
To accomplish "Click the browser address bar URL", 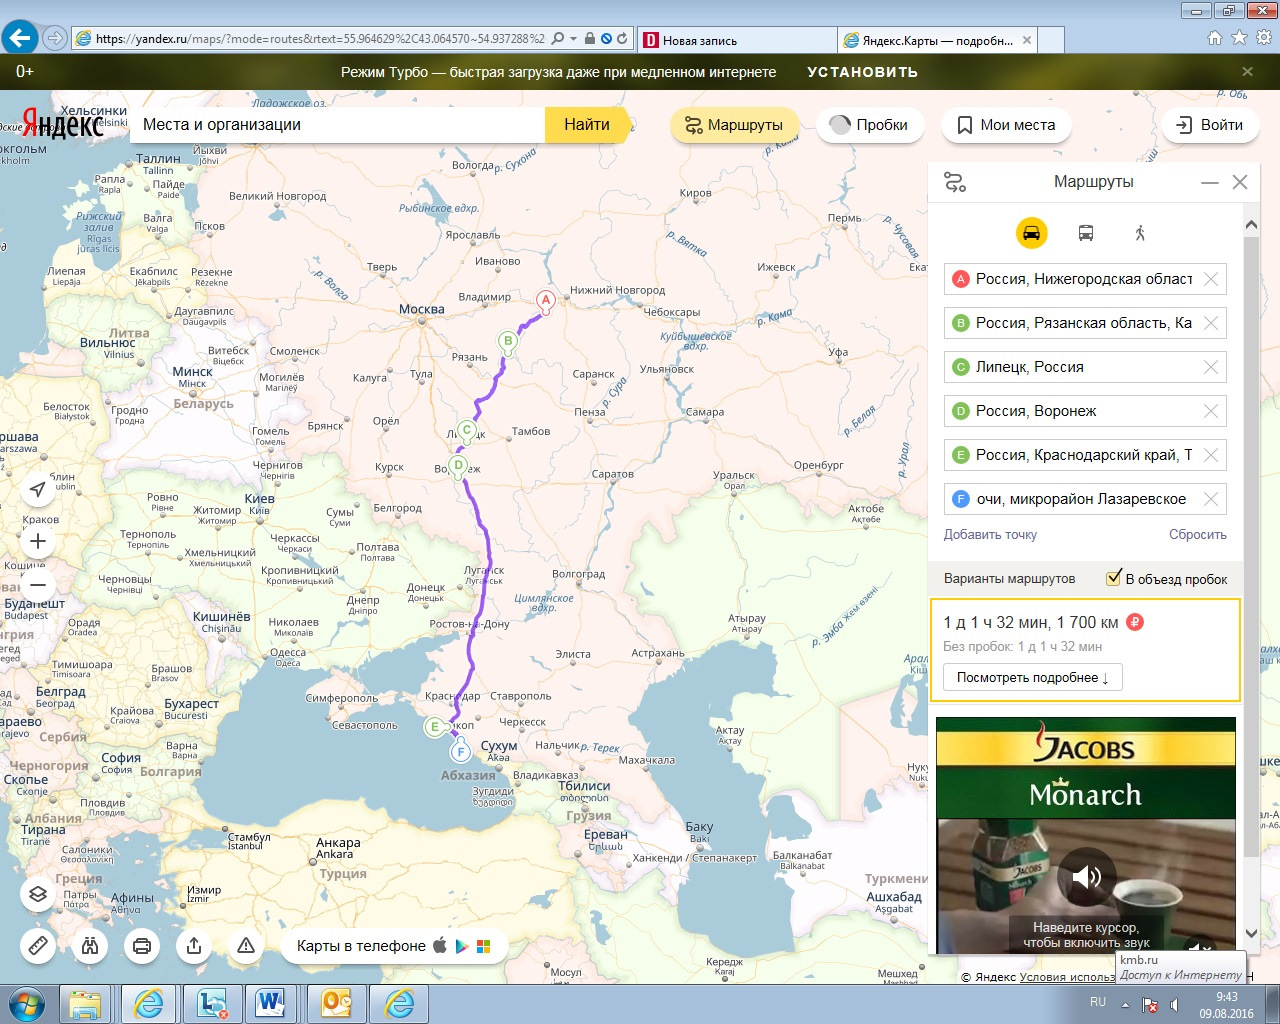I will [320, 39].
